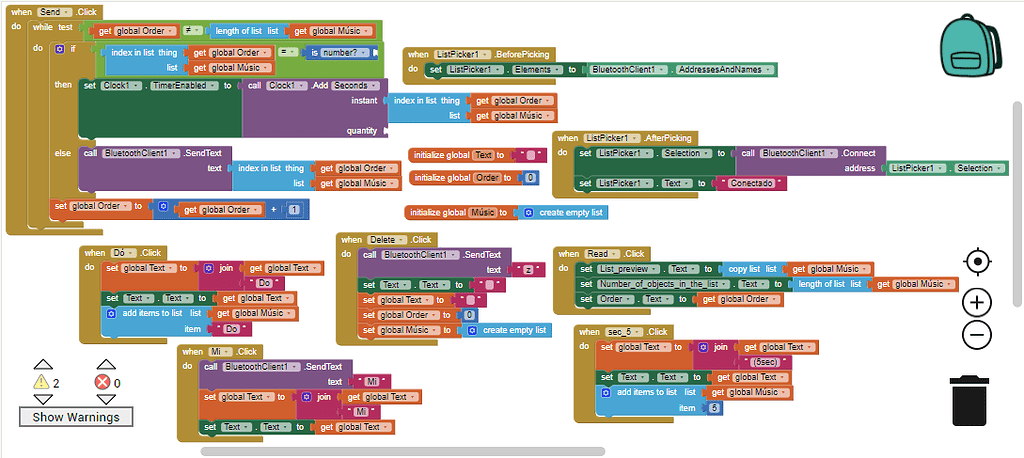Open gear on join block in Mi.Click
The width and height of the screenshot is (1024, 458).
[x=307, y=397]
